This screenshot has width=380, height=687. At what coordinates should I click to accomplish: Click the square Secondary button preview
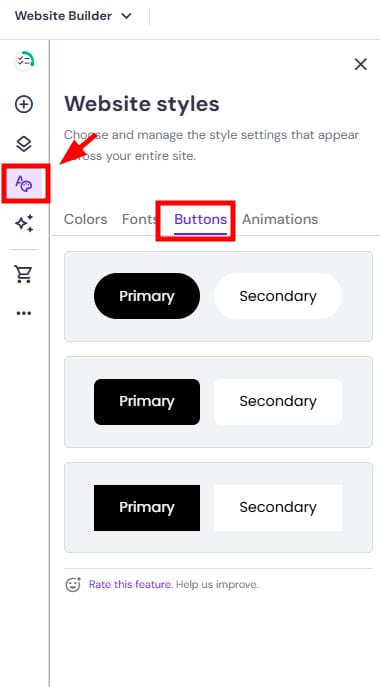(x=278, y=508)
